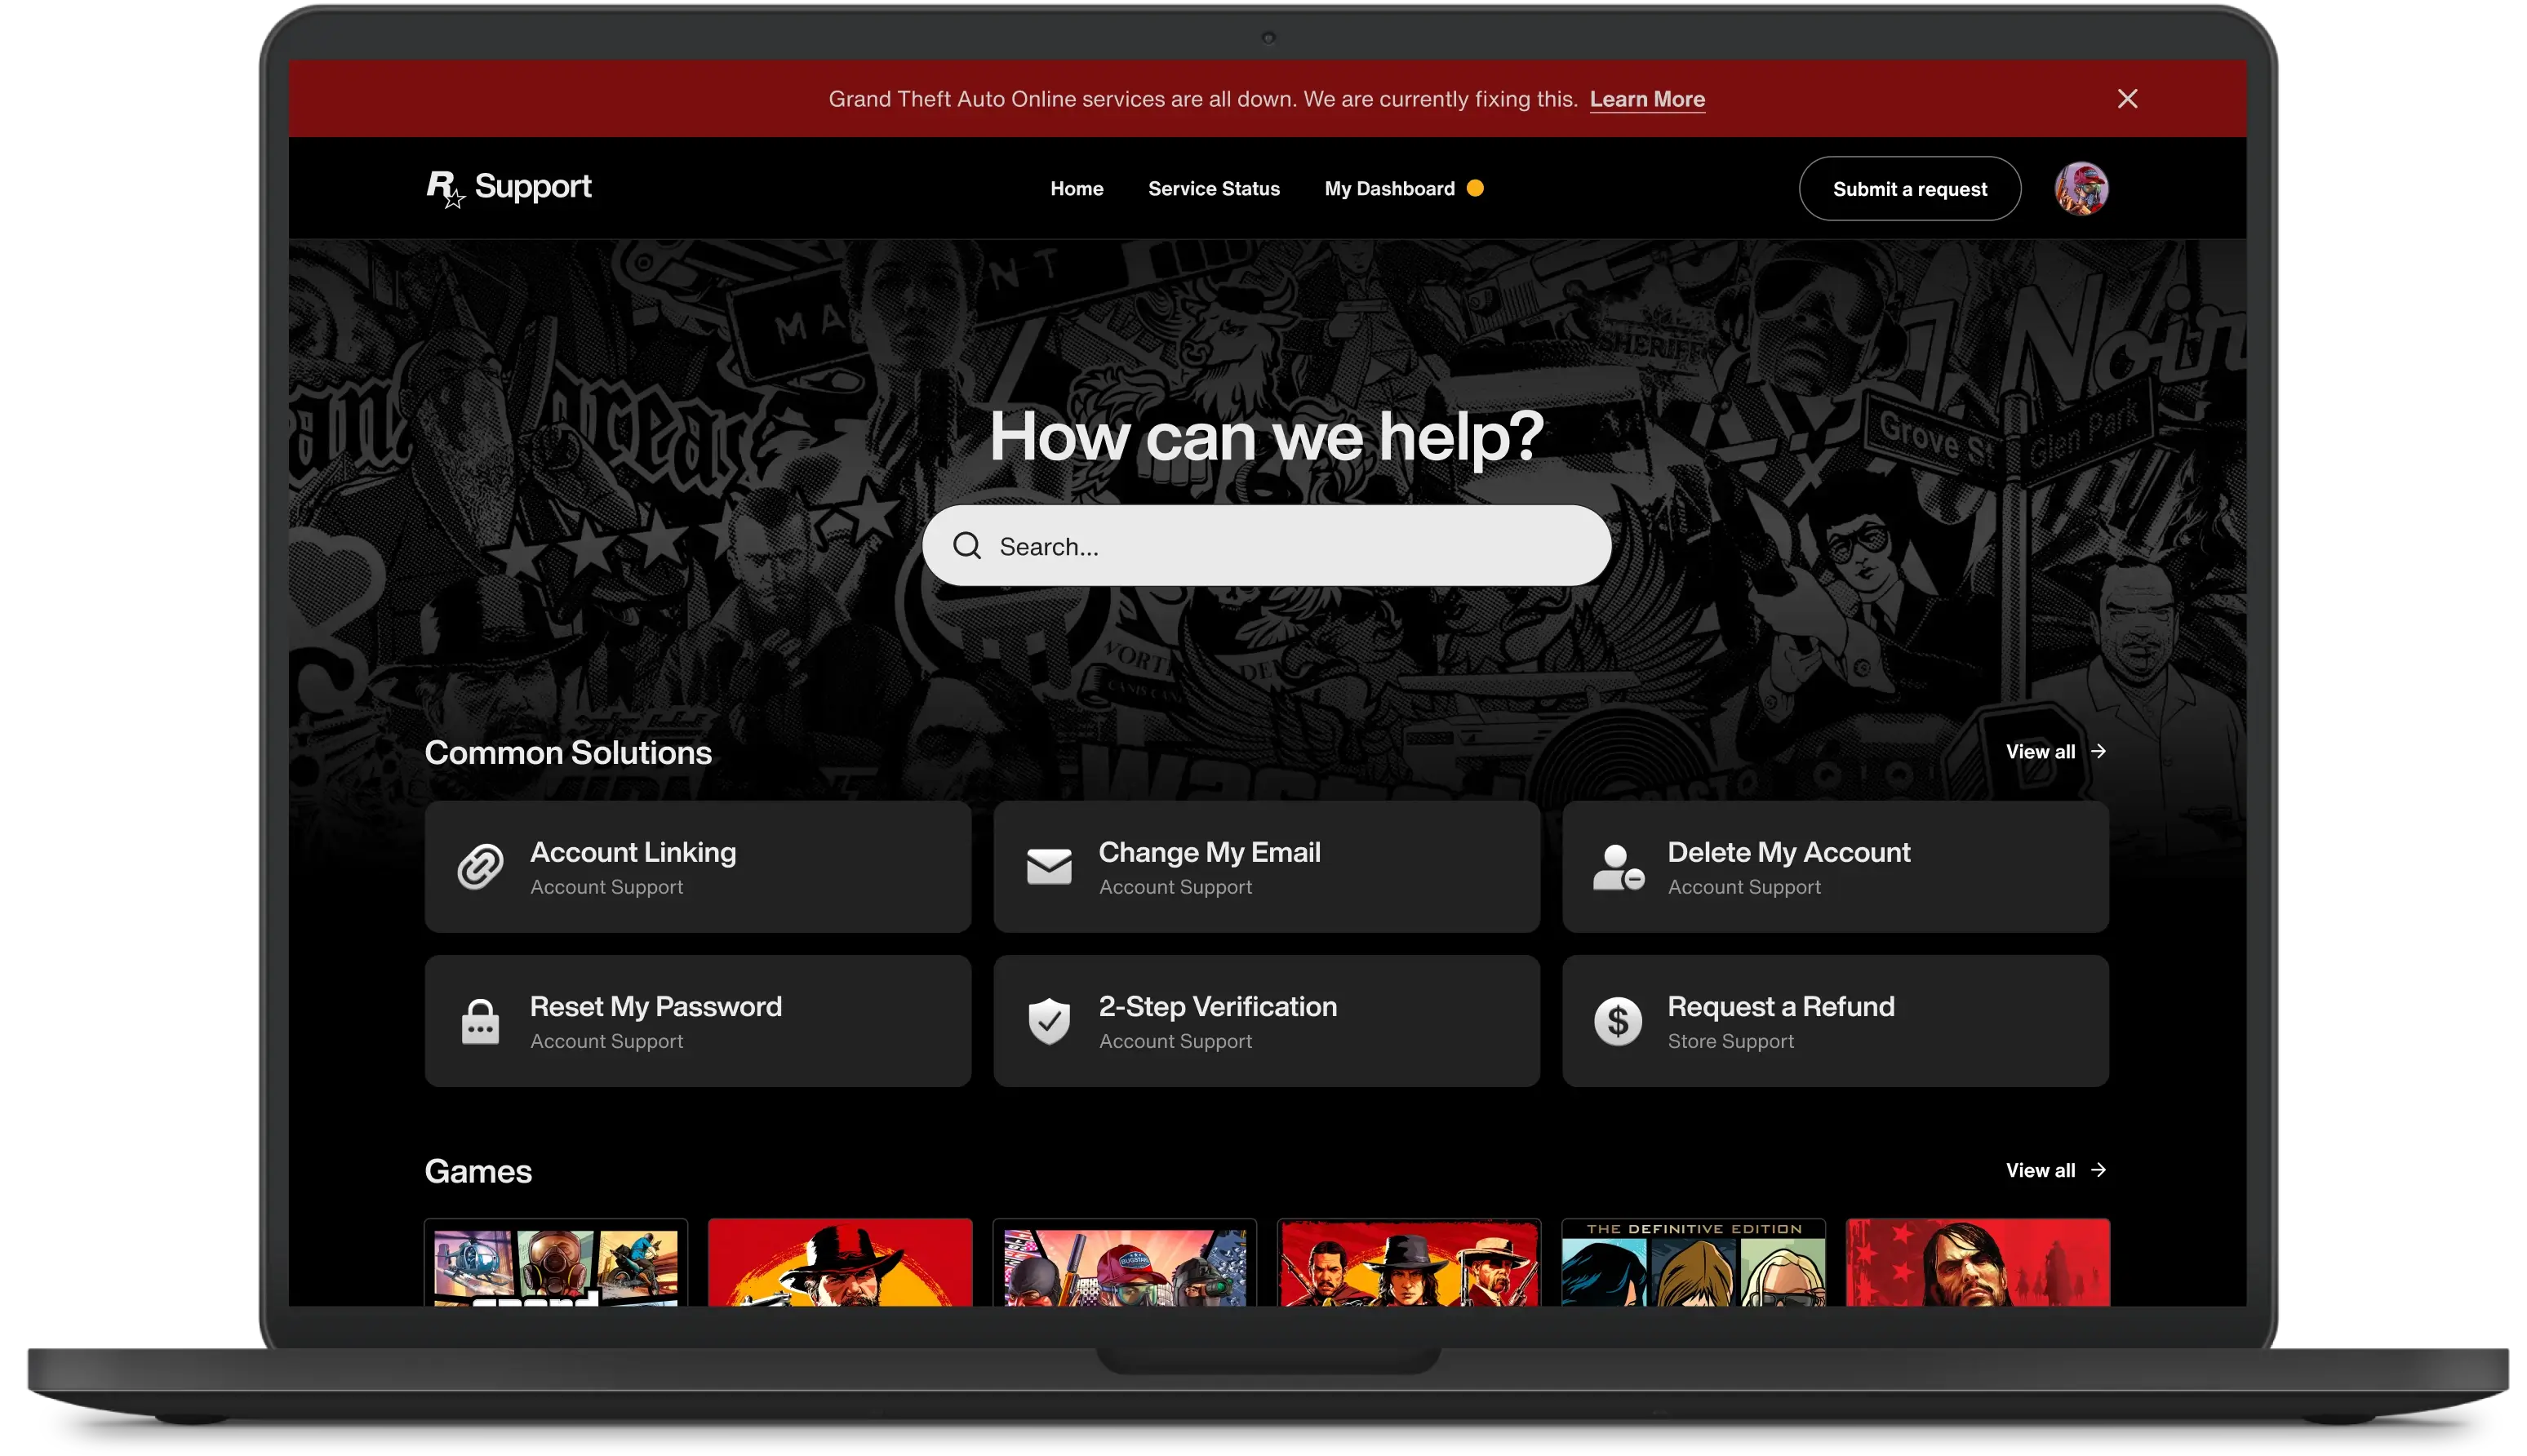Click the Delete My Account user icon
The height and width of the screenshot is (1456, 2527).
[x=1617, y=866]
